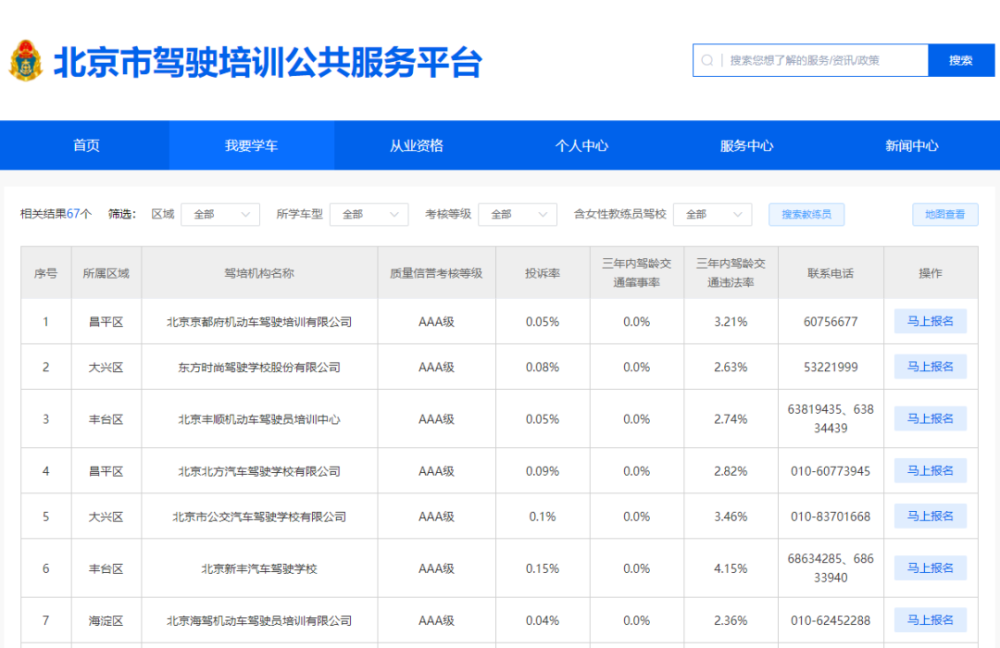
Task: Click the 质量信誉考核等级 column header
Action: (x=436, y=273)
